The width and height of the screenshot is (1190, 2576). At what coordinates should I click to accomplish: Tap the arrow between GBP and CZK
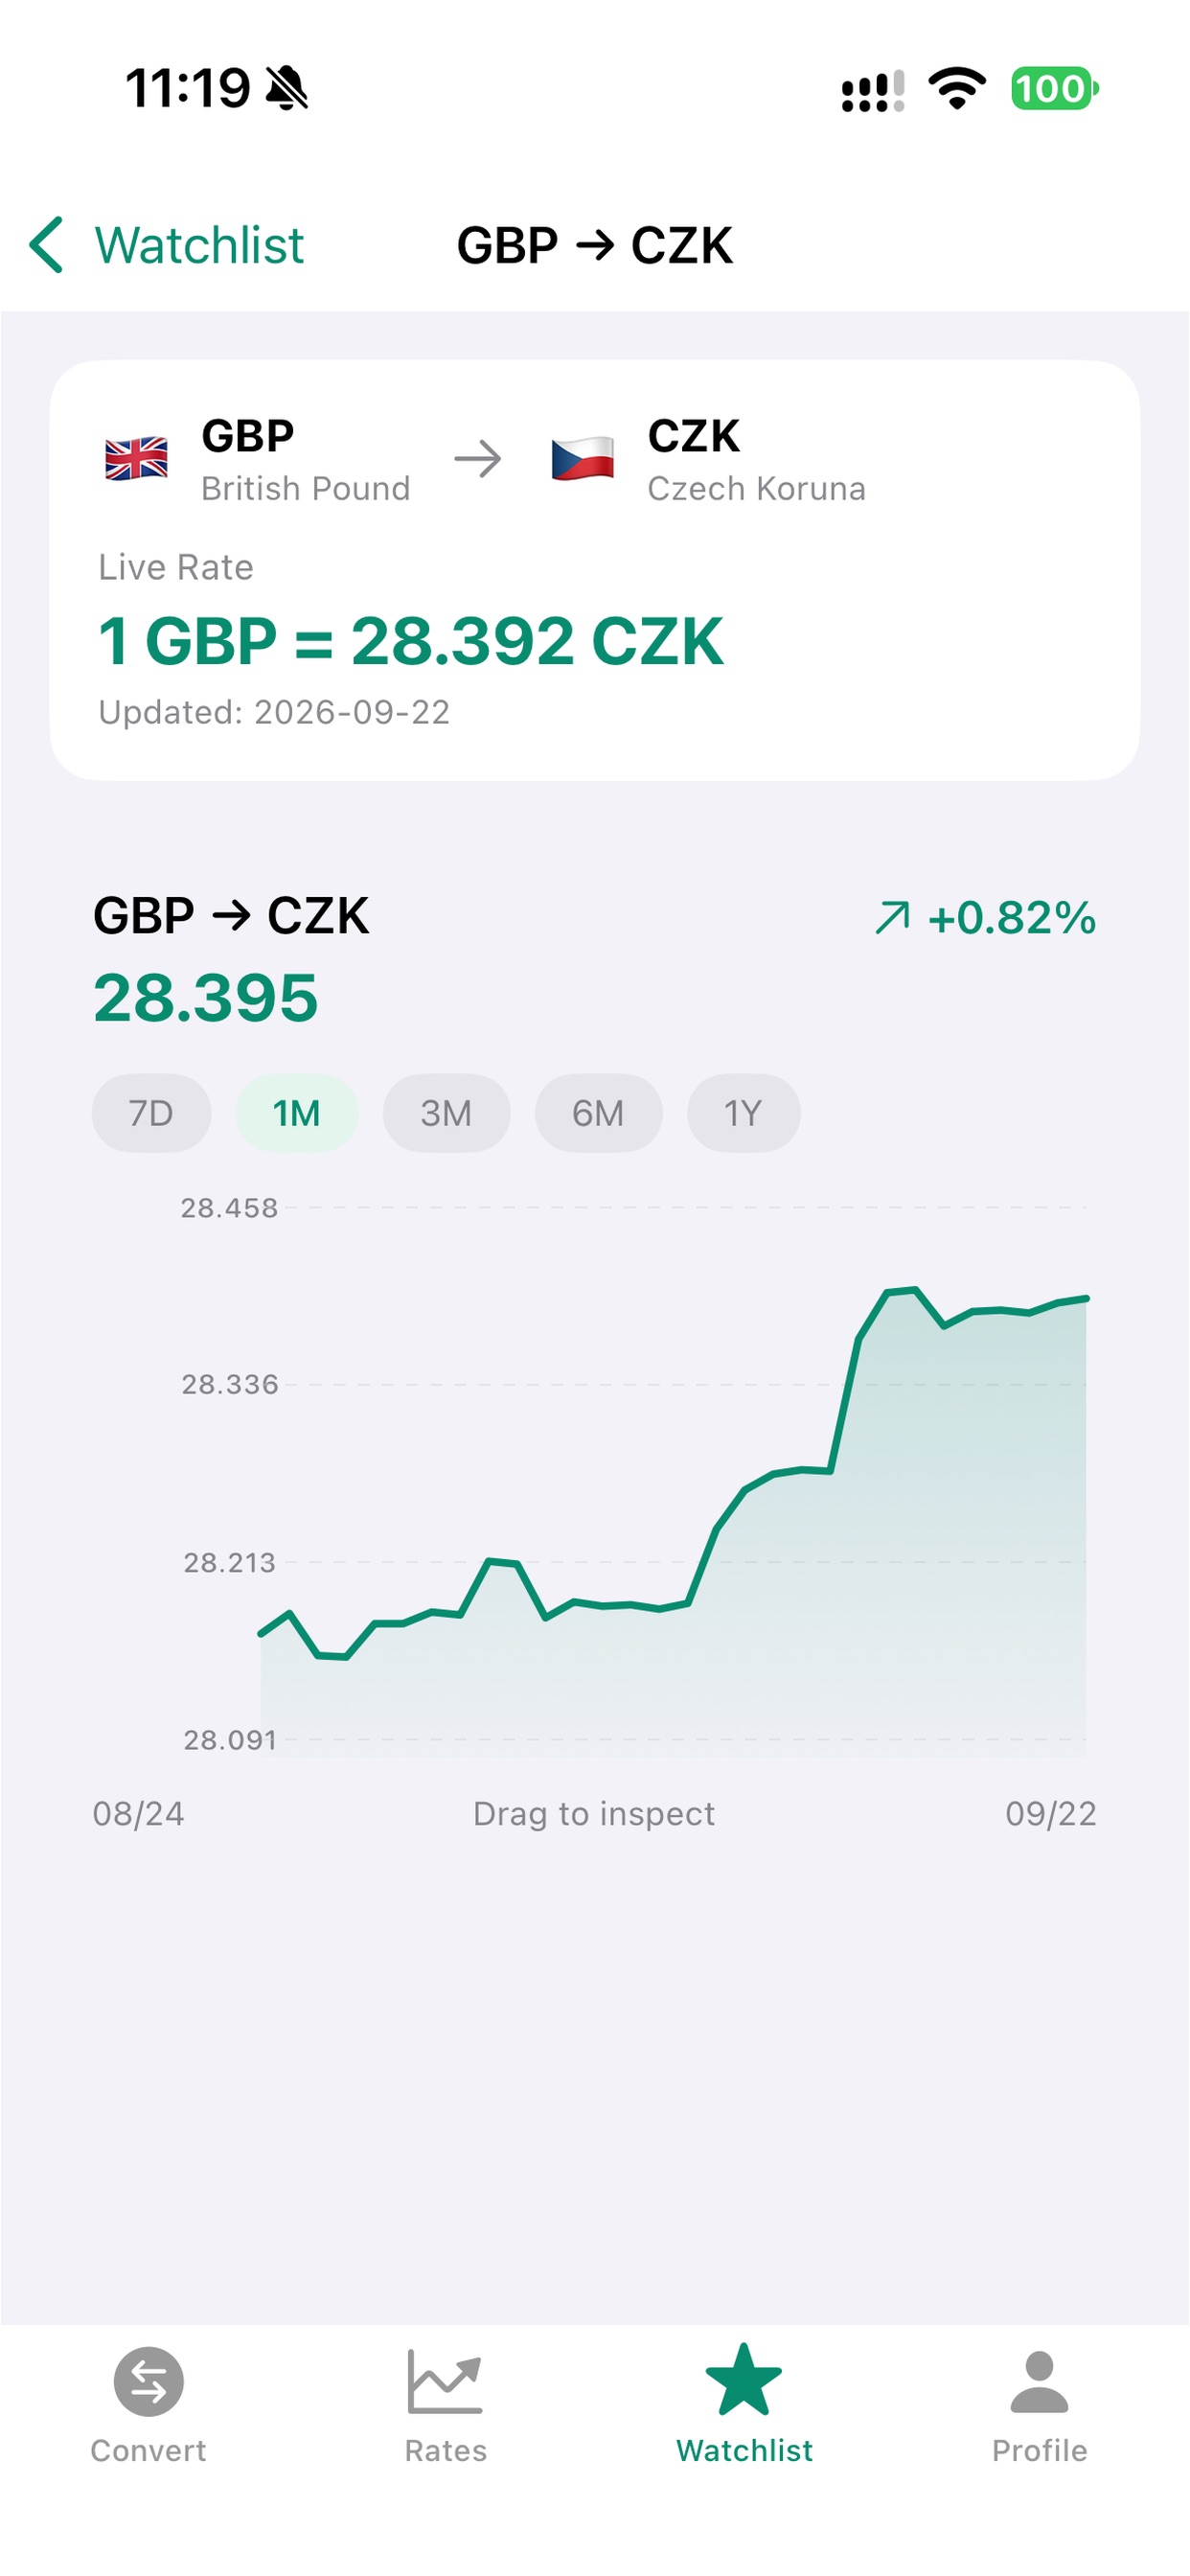coord(478,460)
